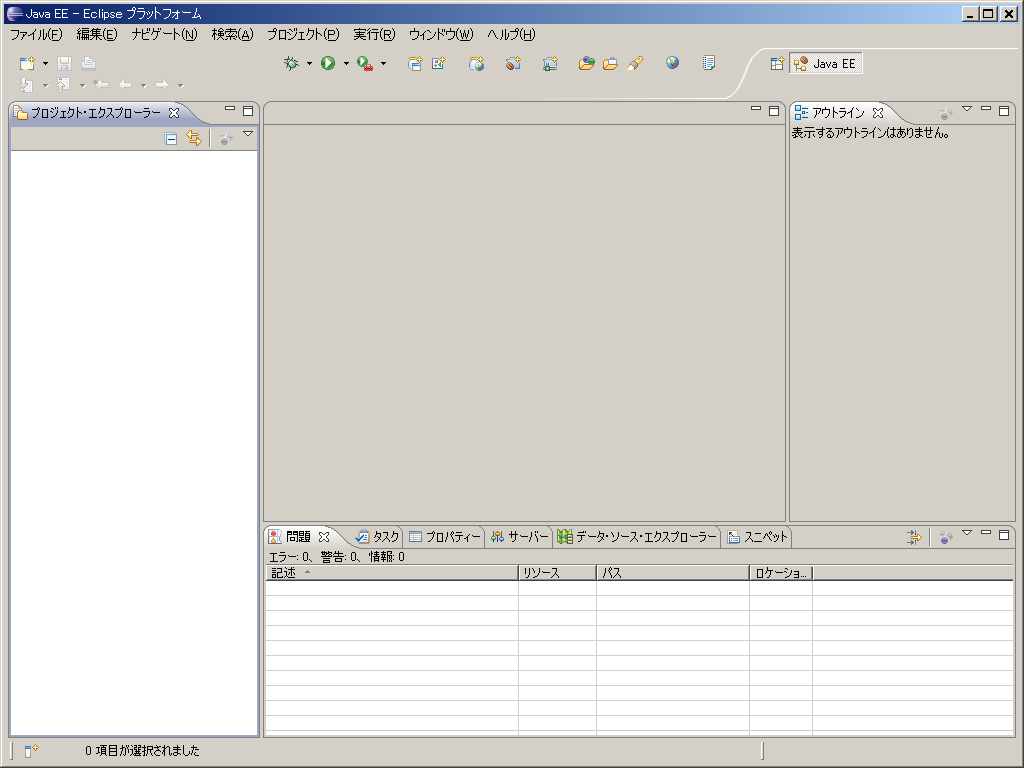This screenshot has height=768, width=1024.
Task: Open the Web Browser globe icon
Action: coord(672,63)
